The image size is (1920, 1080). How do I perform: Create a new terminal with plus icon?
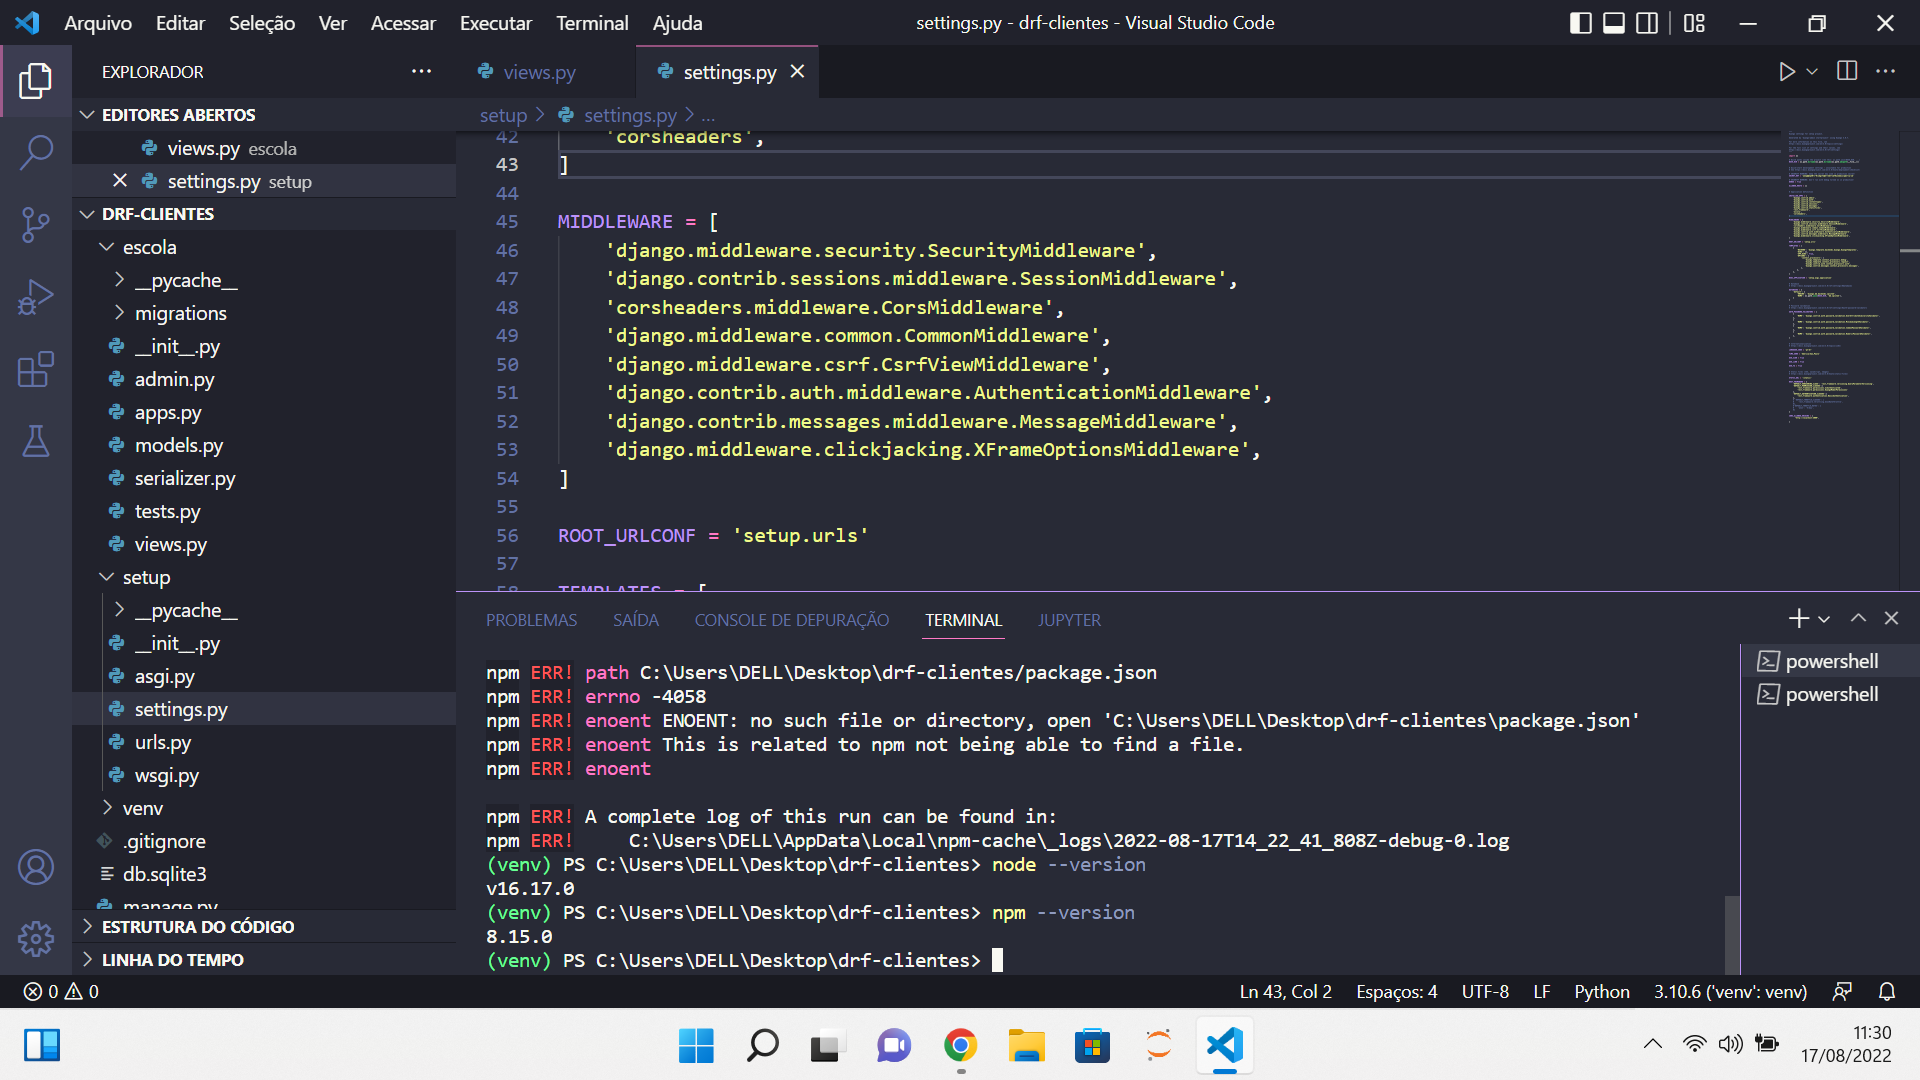coord(1798,619)
